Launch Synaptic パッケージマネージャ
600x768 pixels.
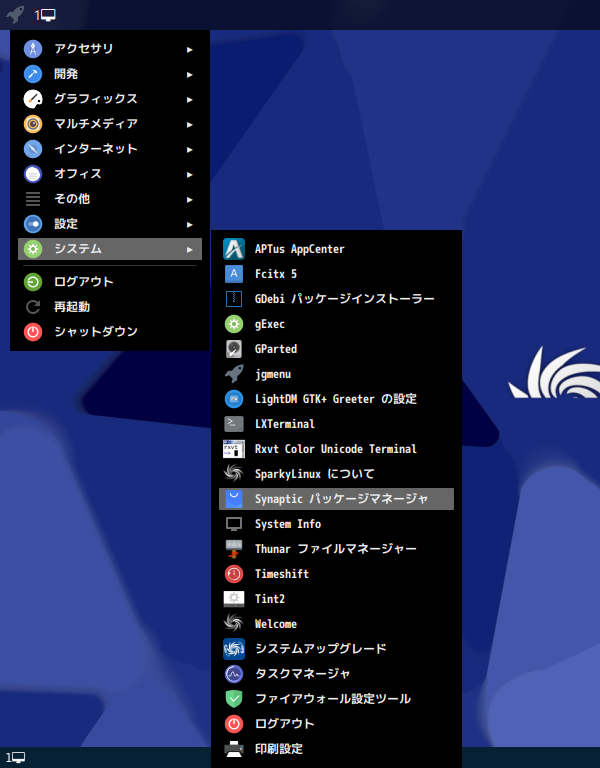click(336, 499)
